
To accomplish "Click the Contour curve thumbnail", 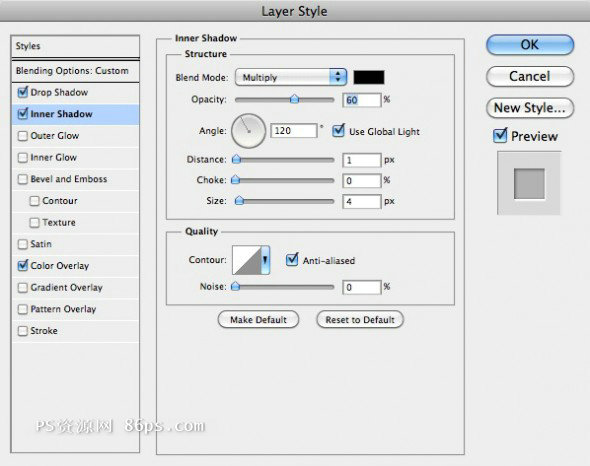I will click(x=247, y=260).
